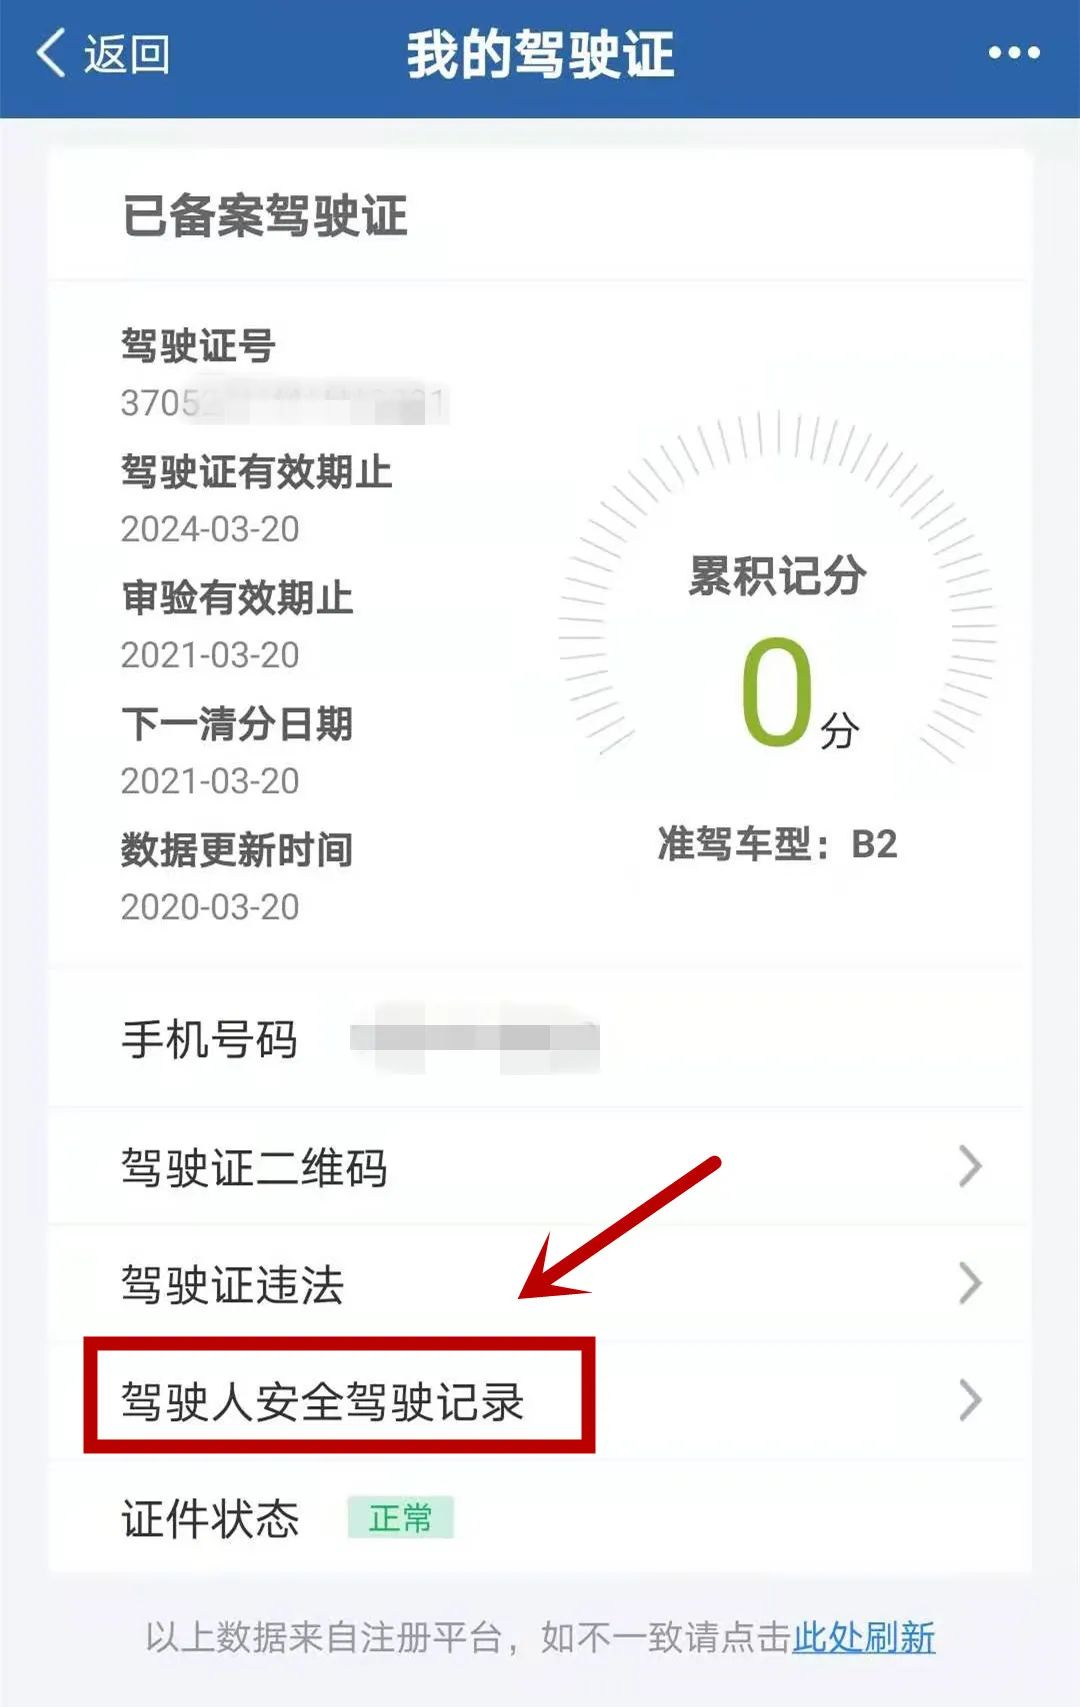Select the 手机号码 row

point(539,1039)
